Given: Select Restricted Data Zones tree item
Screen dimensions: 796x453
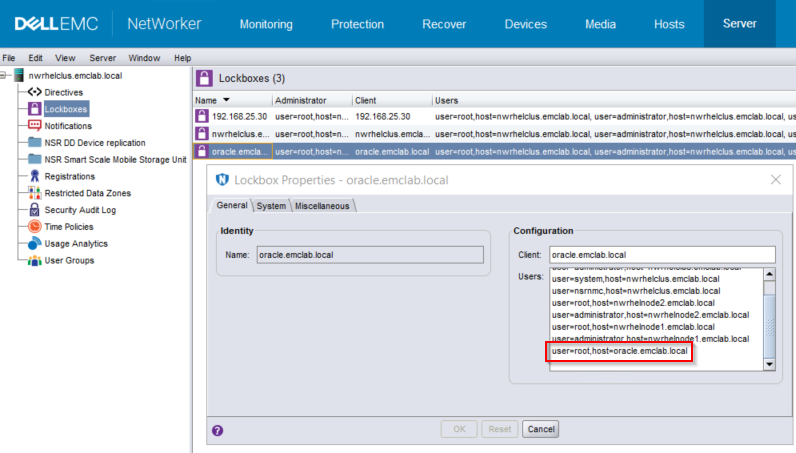Looking at the screenshot, I should click(x=87, y=193).
